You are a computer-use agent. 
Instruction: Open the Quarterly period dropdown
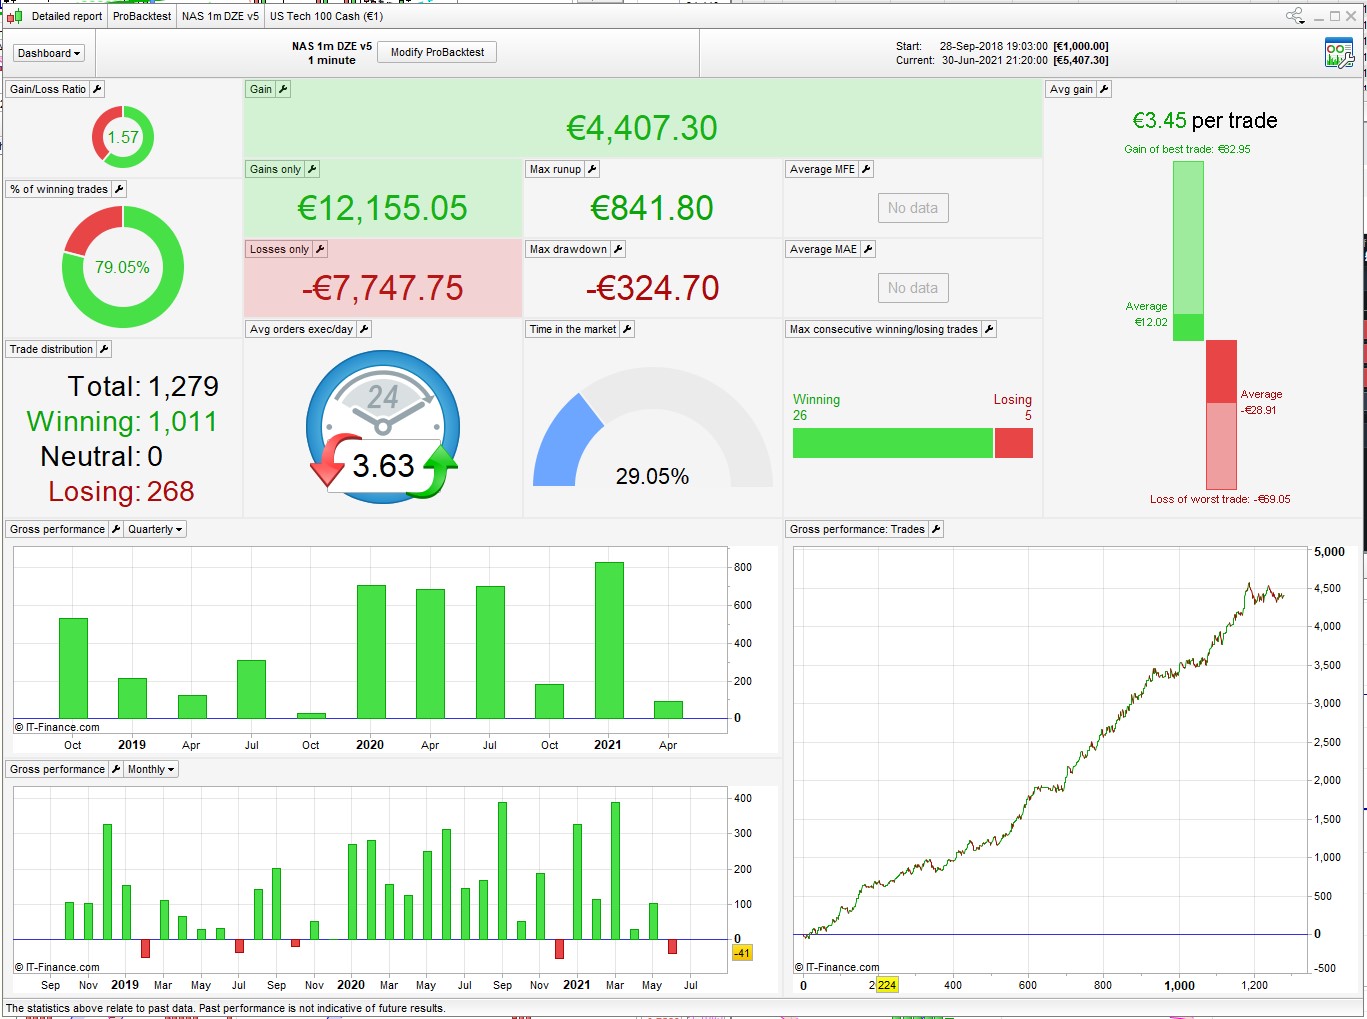pos(155,529)
